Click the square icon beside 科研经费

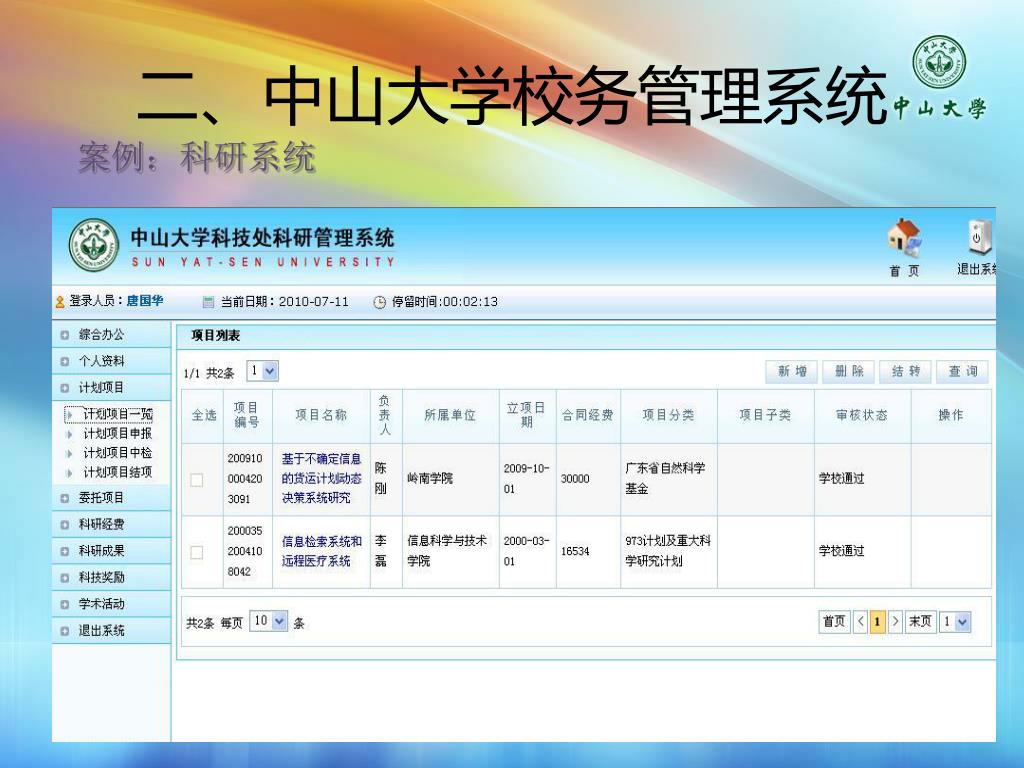(x=65, y=524)
